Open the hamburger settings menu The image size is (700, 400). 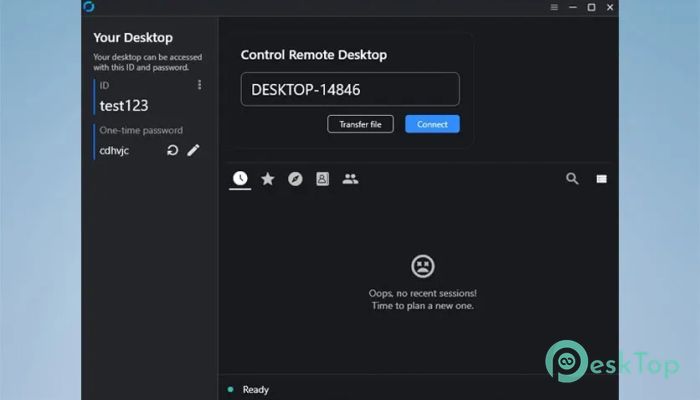click(x=554, y=7)
